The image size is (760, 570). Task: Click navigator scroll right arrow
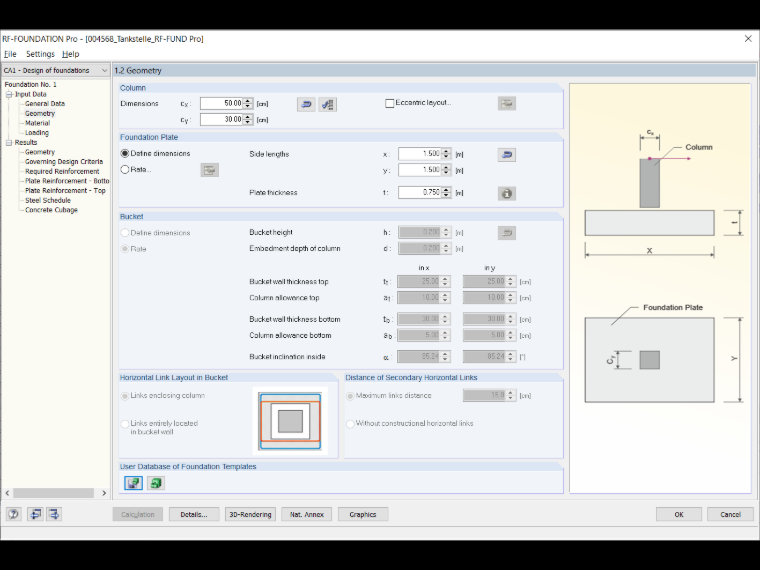[104, 493]
